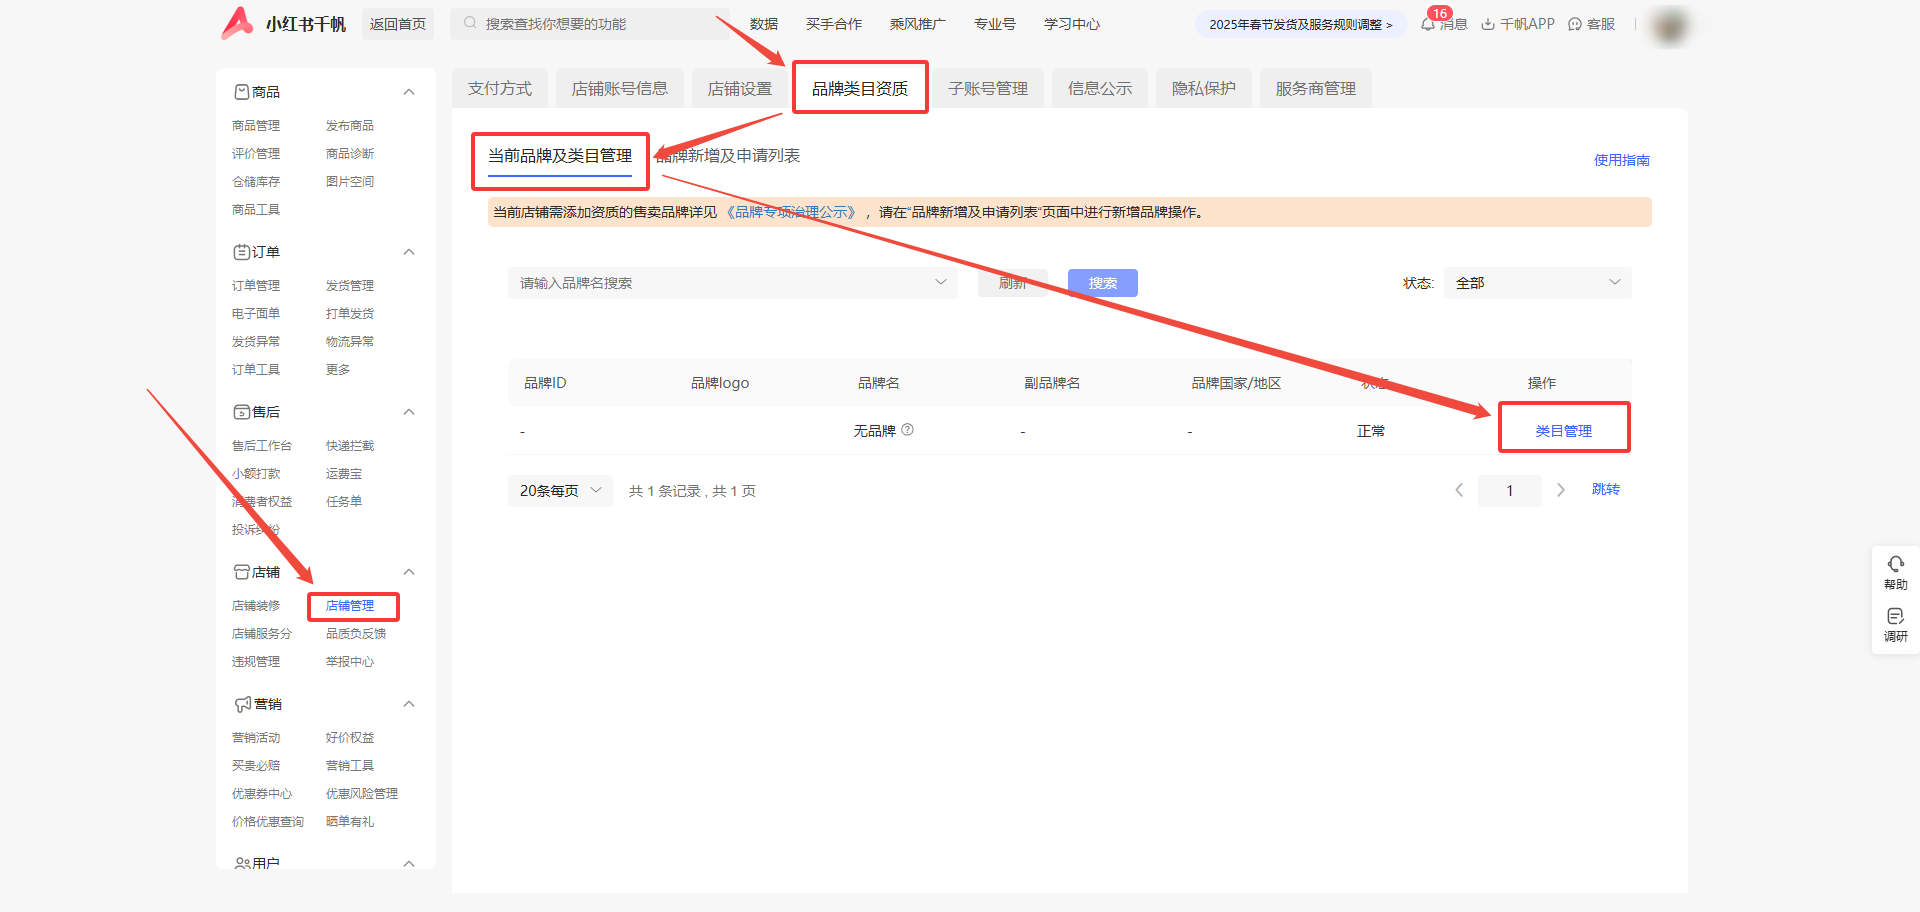This screenshot has height=912, width=1920.
Task: Click the 跳转 page jump link
Action: [x=1606, y=489]
